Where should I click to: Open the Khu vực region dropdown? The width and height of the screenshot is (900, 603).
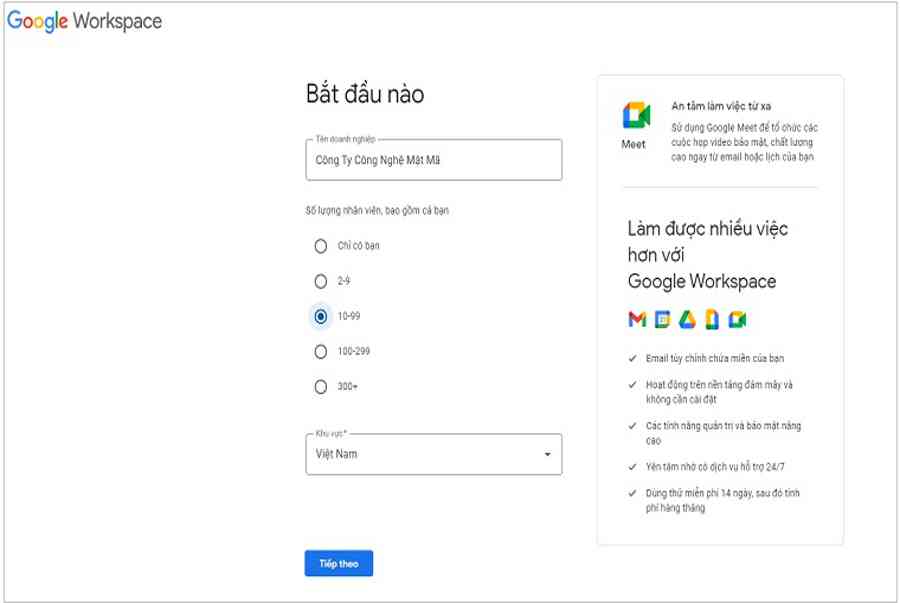click(434, 454)
